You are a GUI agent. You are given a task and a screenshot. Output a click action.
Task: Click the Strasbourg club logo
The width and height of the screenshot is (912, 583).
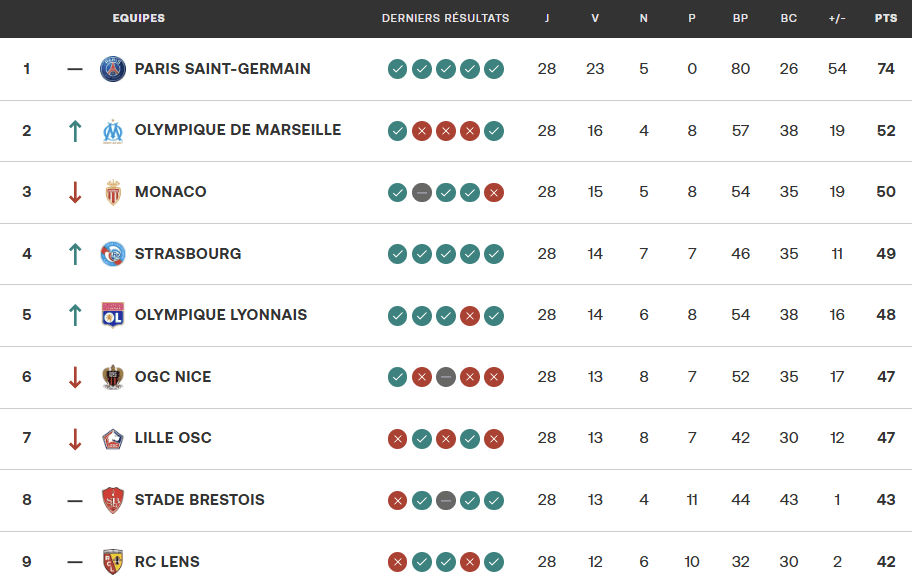tap(113, 254)
